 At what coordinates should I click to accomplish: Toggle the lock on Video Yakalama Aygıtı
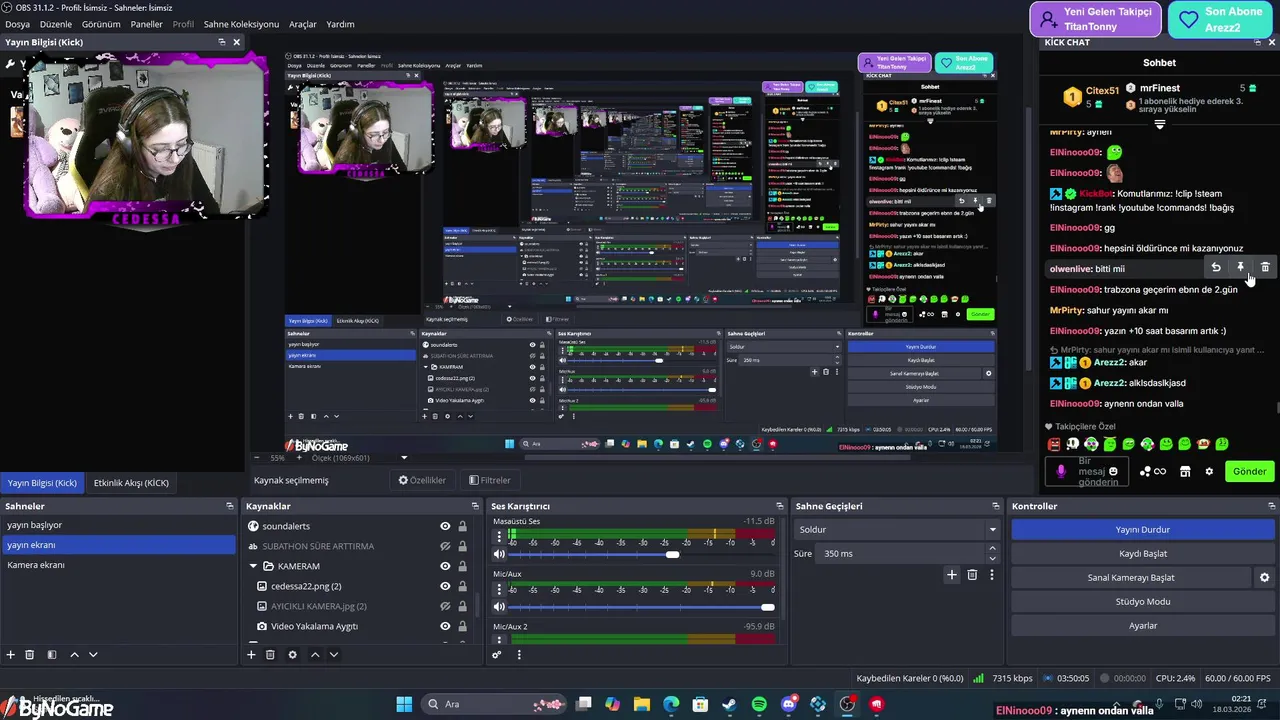(462, 626)
